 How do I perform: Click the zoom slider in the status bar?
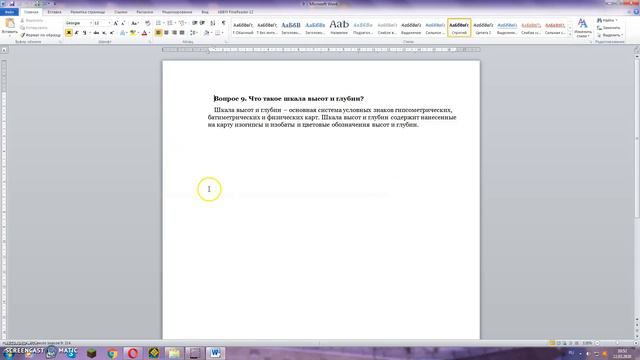(616, 343)
